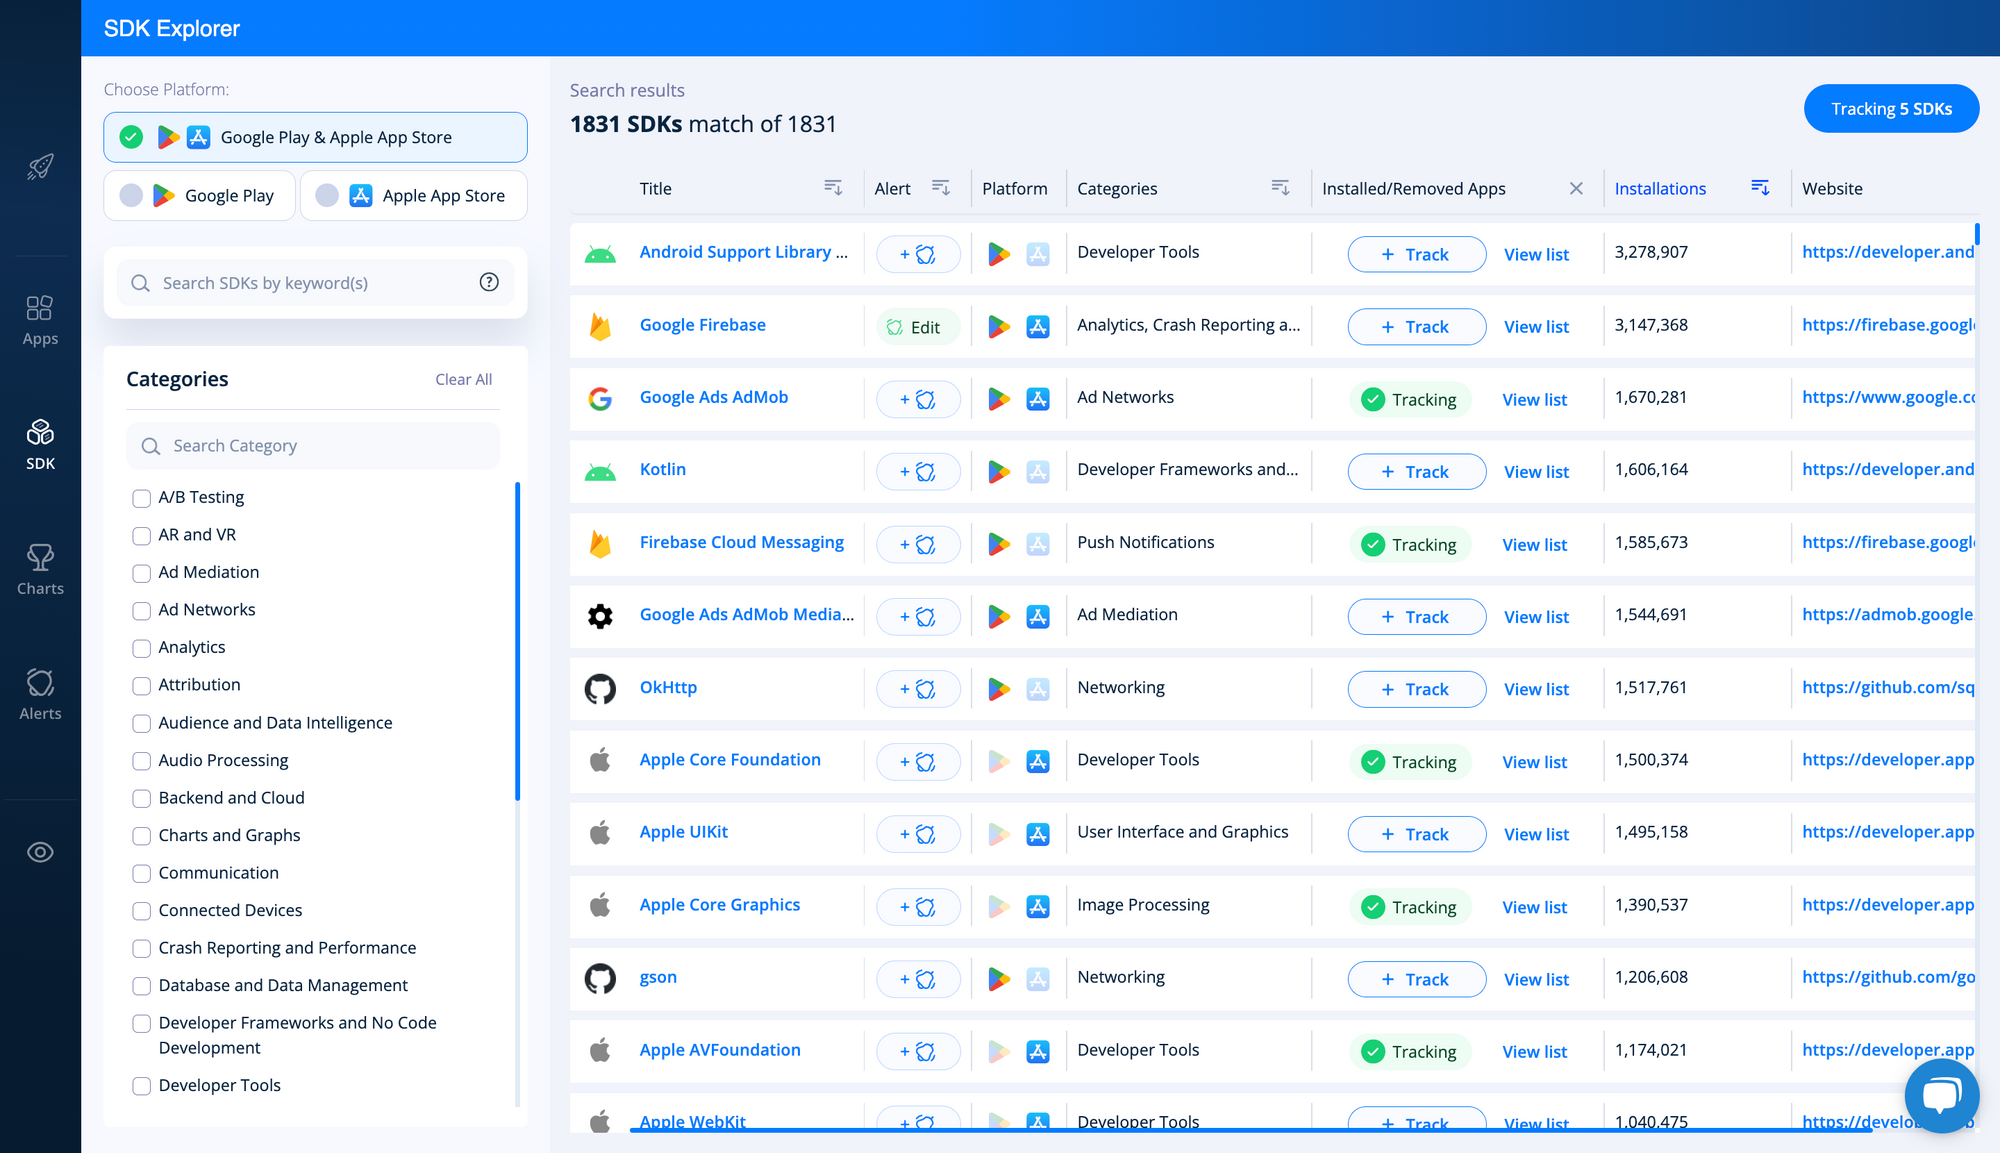Open the chat support bubble
Image resolution: width=2000 pixels, height=1153 pixels.
coord(1941,1095)
